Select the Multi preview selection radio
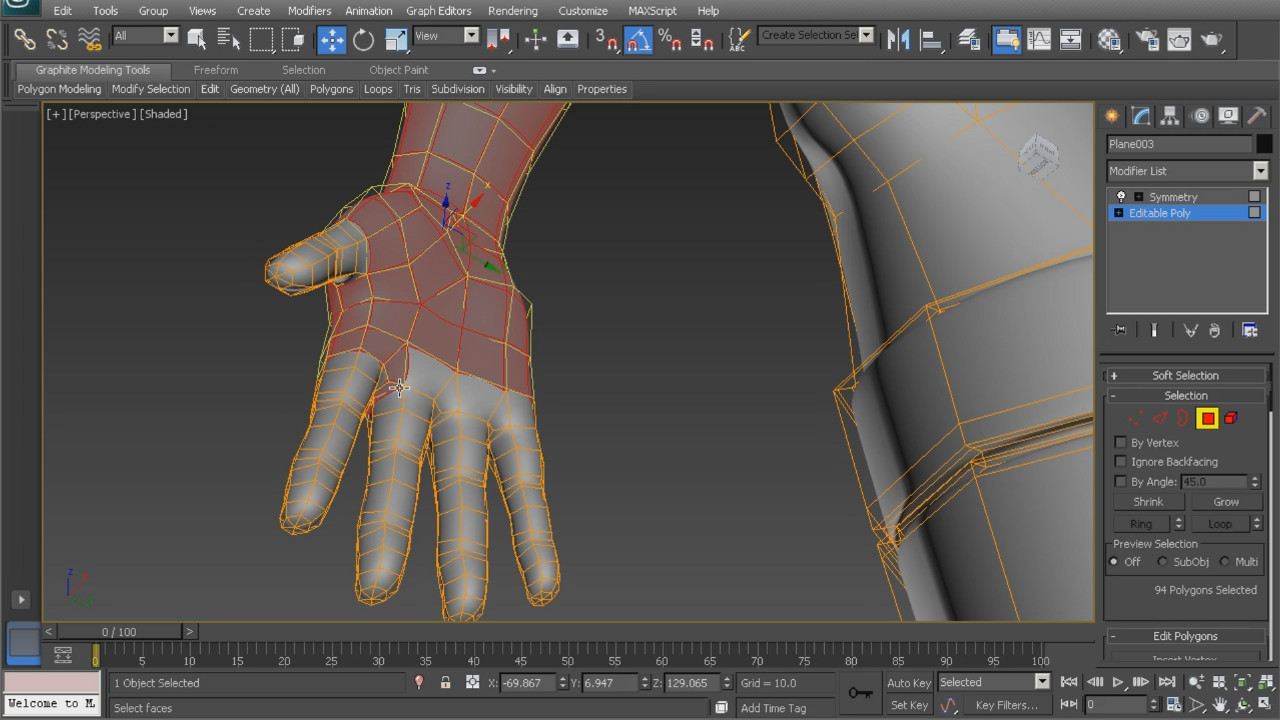 tap(1225, 562)
